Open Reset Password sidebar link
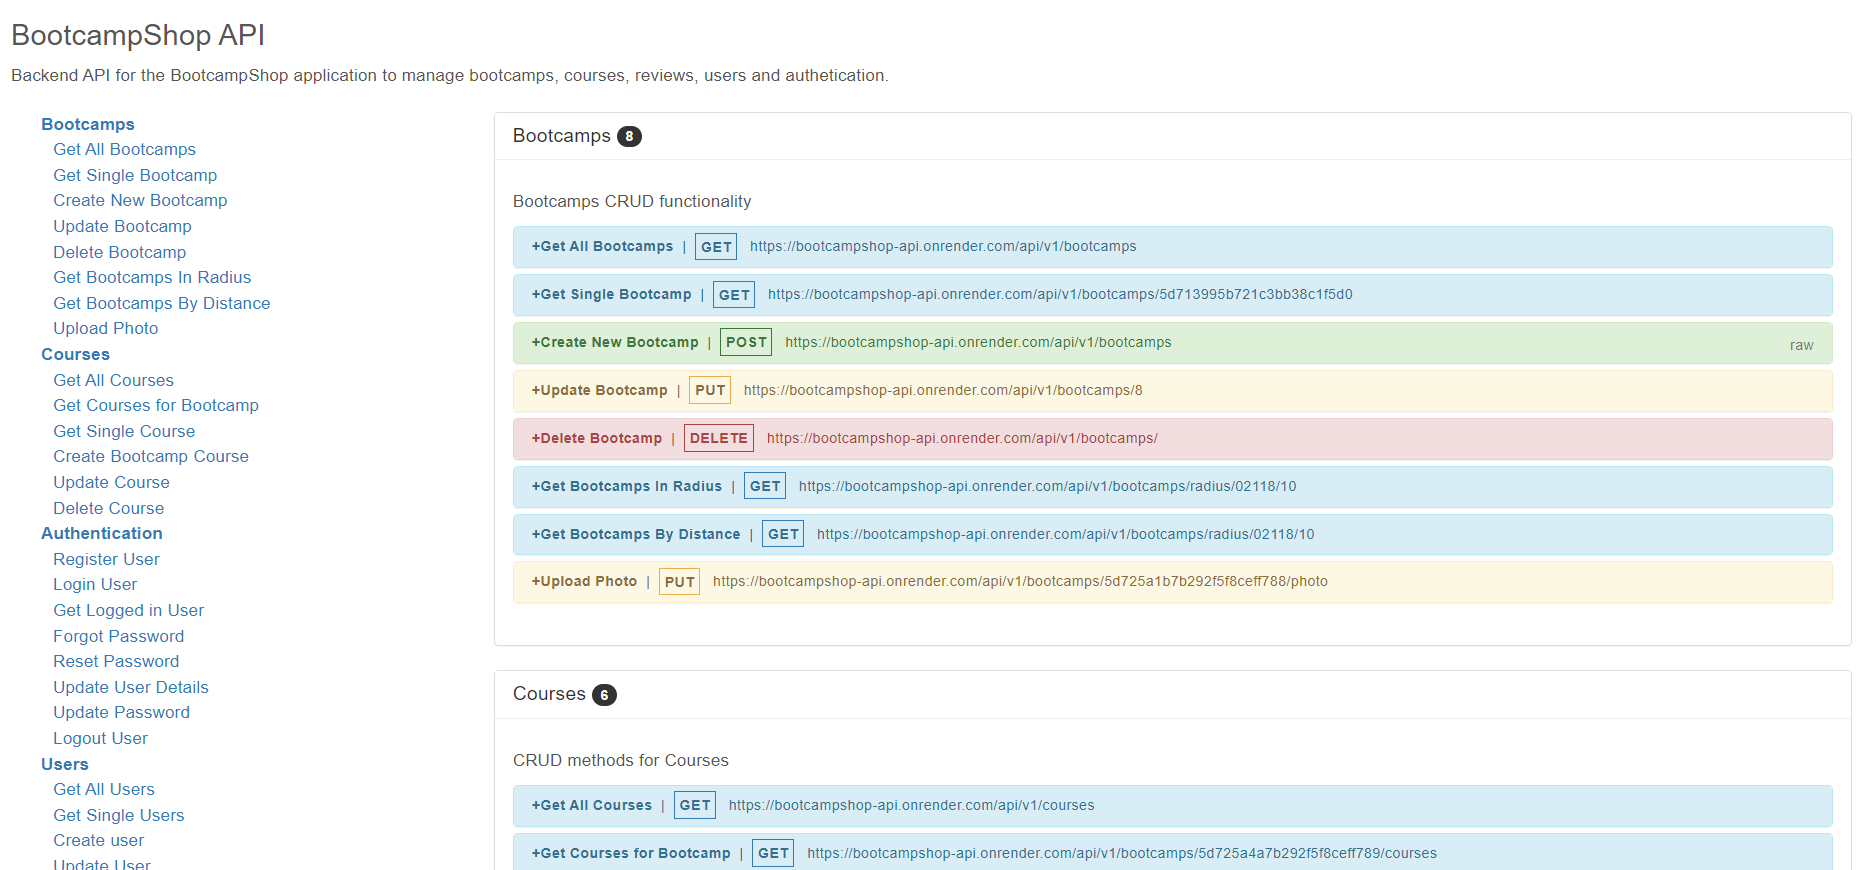Viewport: 1870px width, 870px height. [116, 661]
